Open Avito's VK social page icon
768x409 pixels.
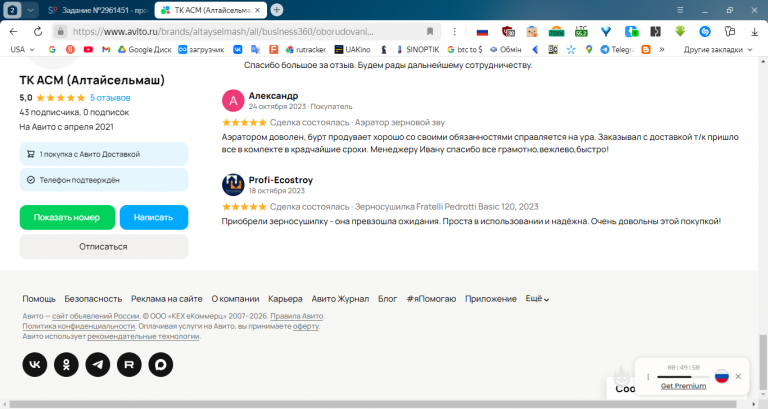click(x=35, y=364)
